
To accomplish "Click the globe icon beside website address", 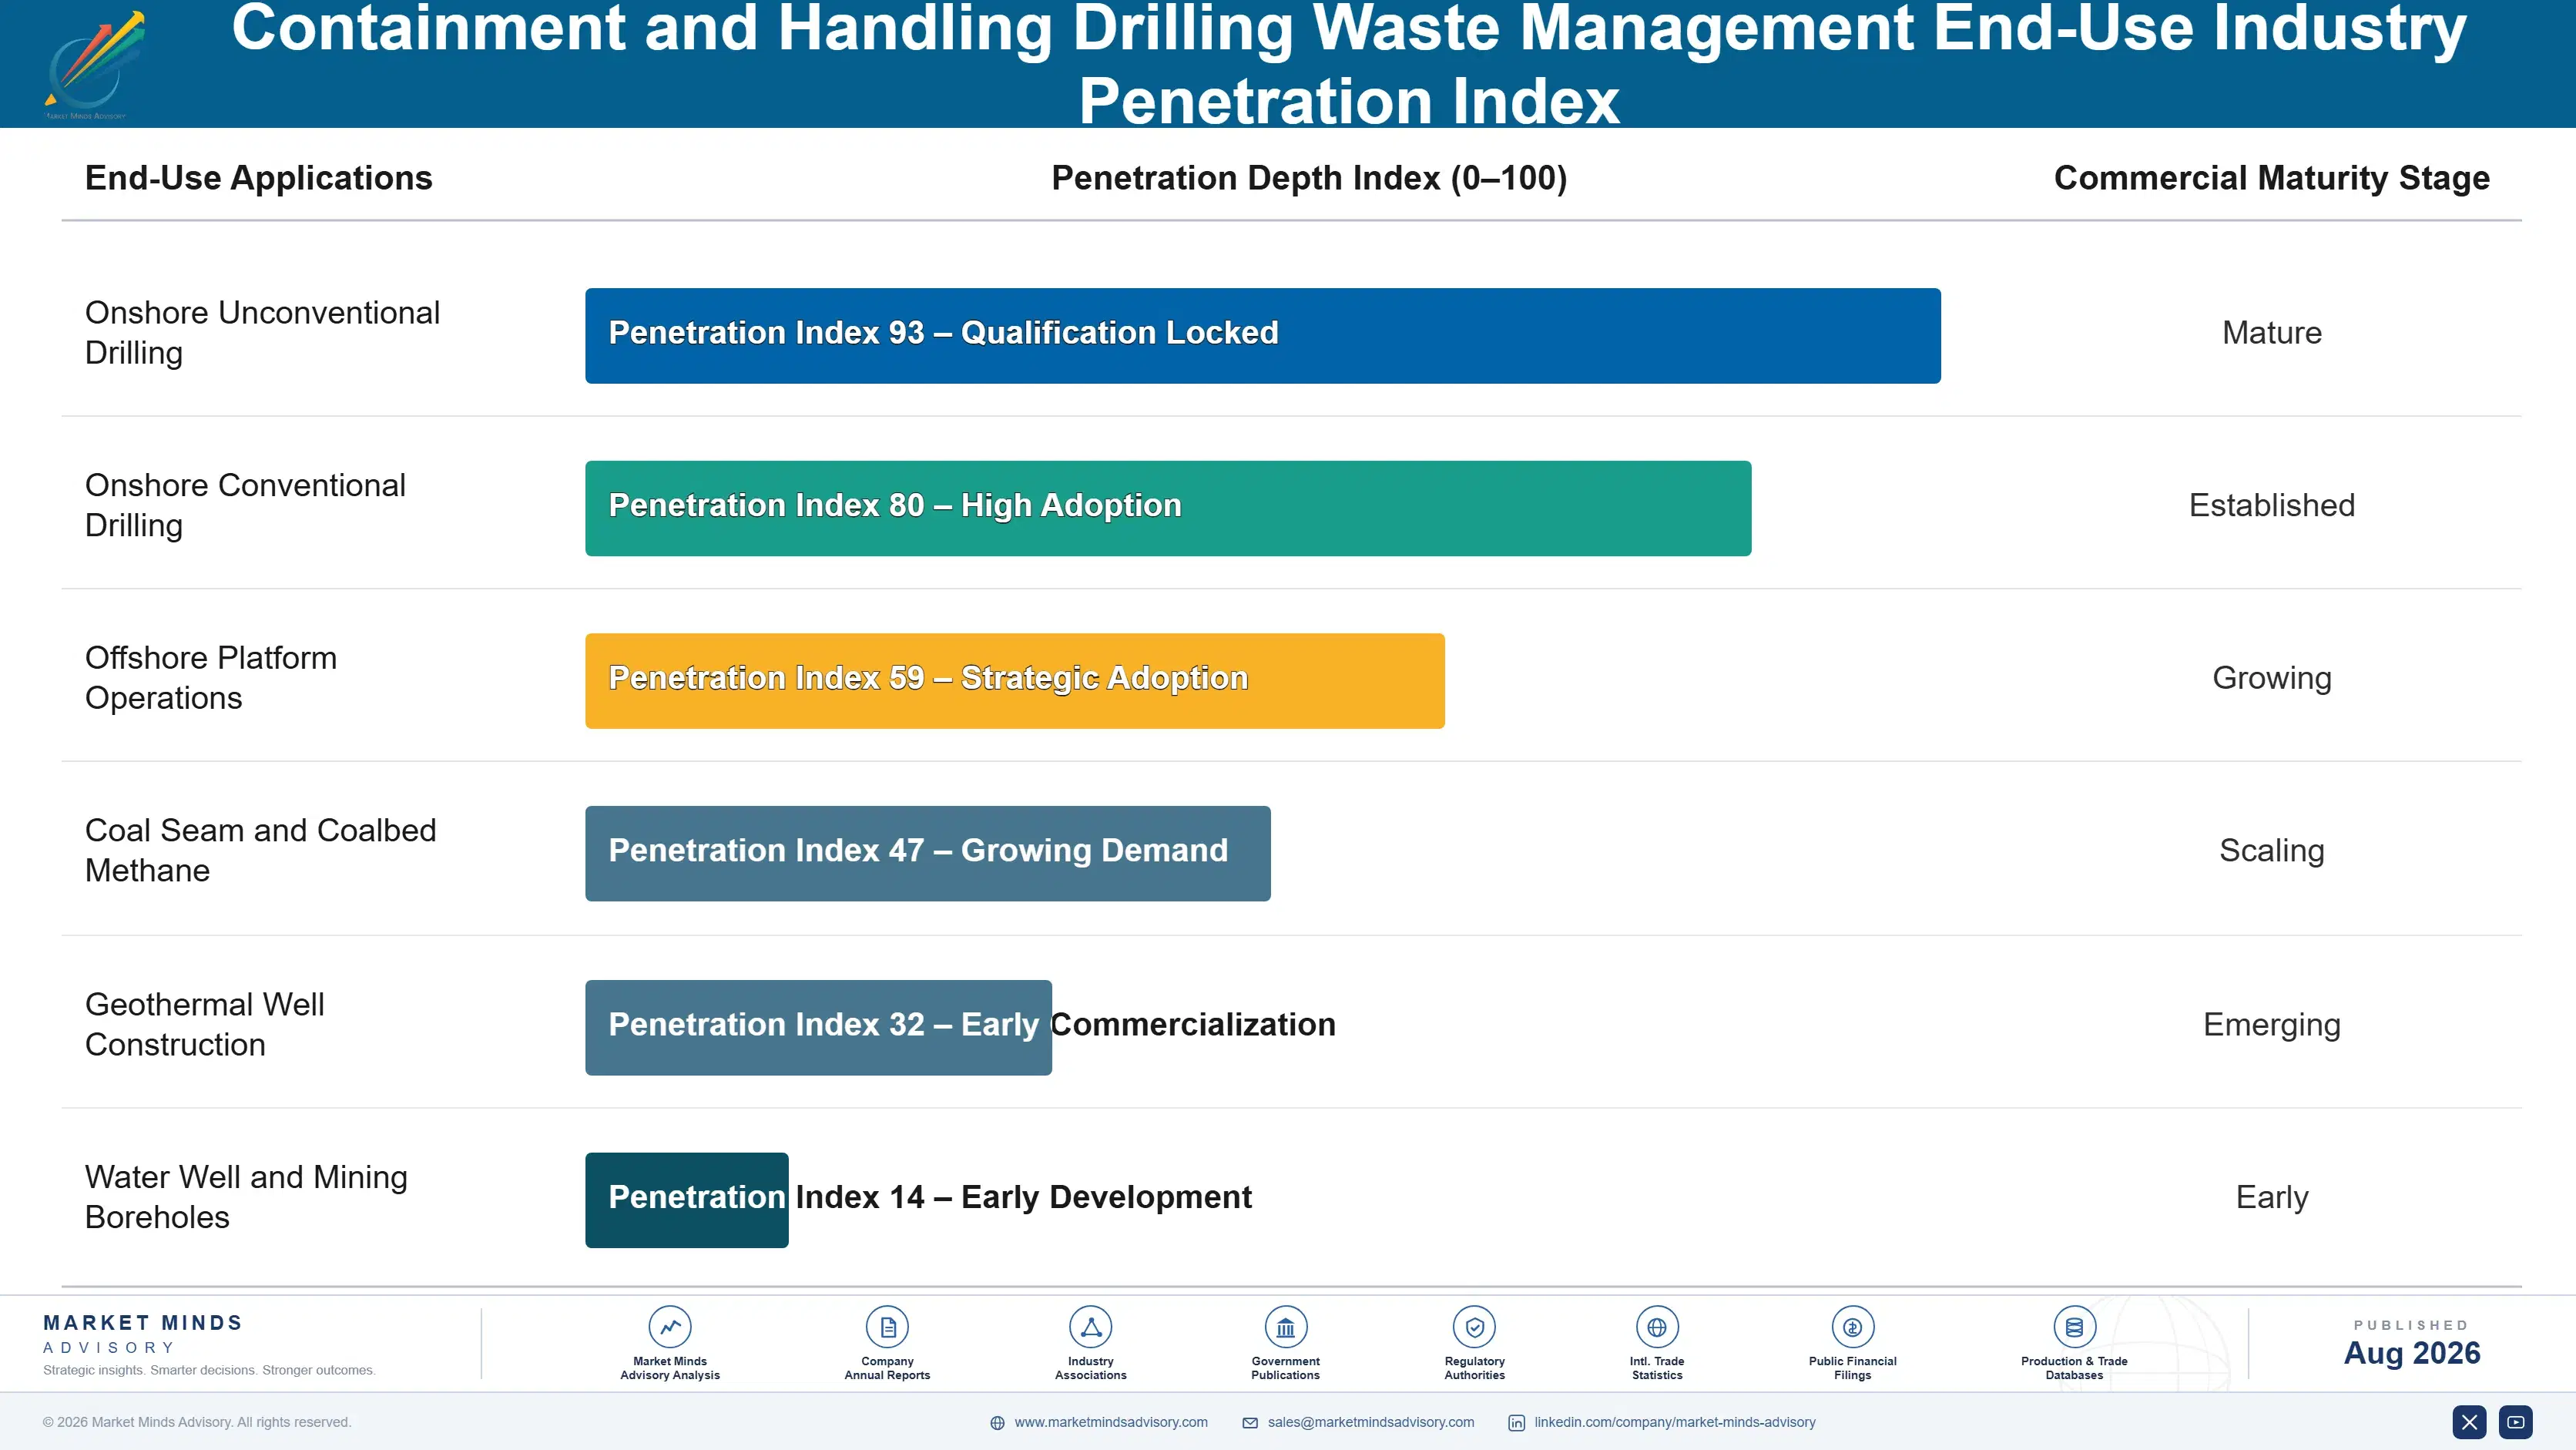I will [x=997, y=1423].
